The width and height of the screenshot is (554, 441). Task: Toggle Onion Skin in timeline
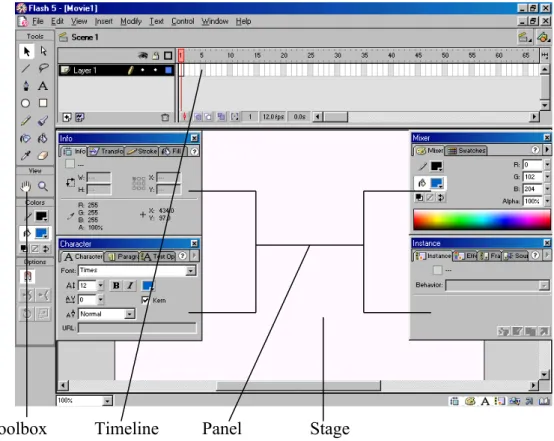pos(198,117)
